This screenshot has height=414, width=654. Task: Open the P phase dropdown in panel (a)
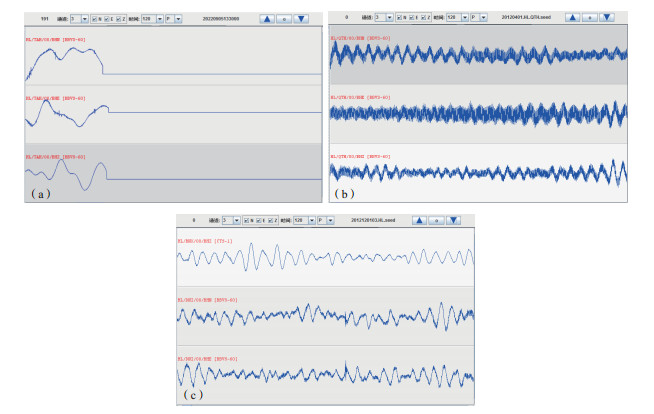click(x=175, y=19)
